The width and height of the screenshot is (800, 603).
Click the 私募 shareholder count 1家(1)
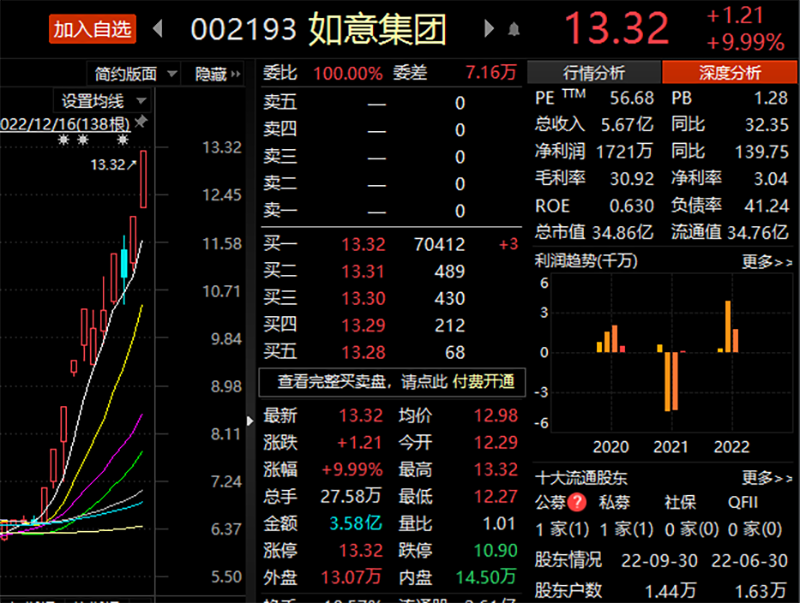tap(627, 530)
